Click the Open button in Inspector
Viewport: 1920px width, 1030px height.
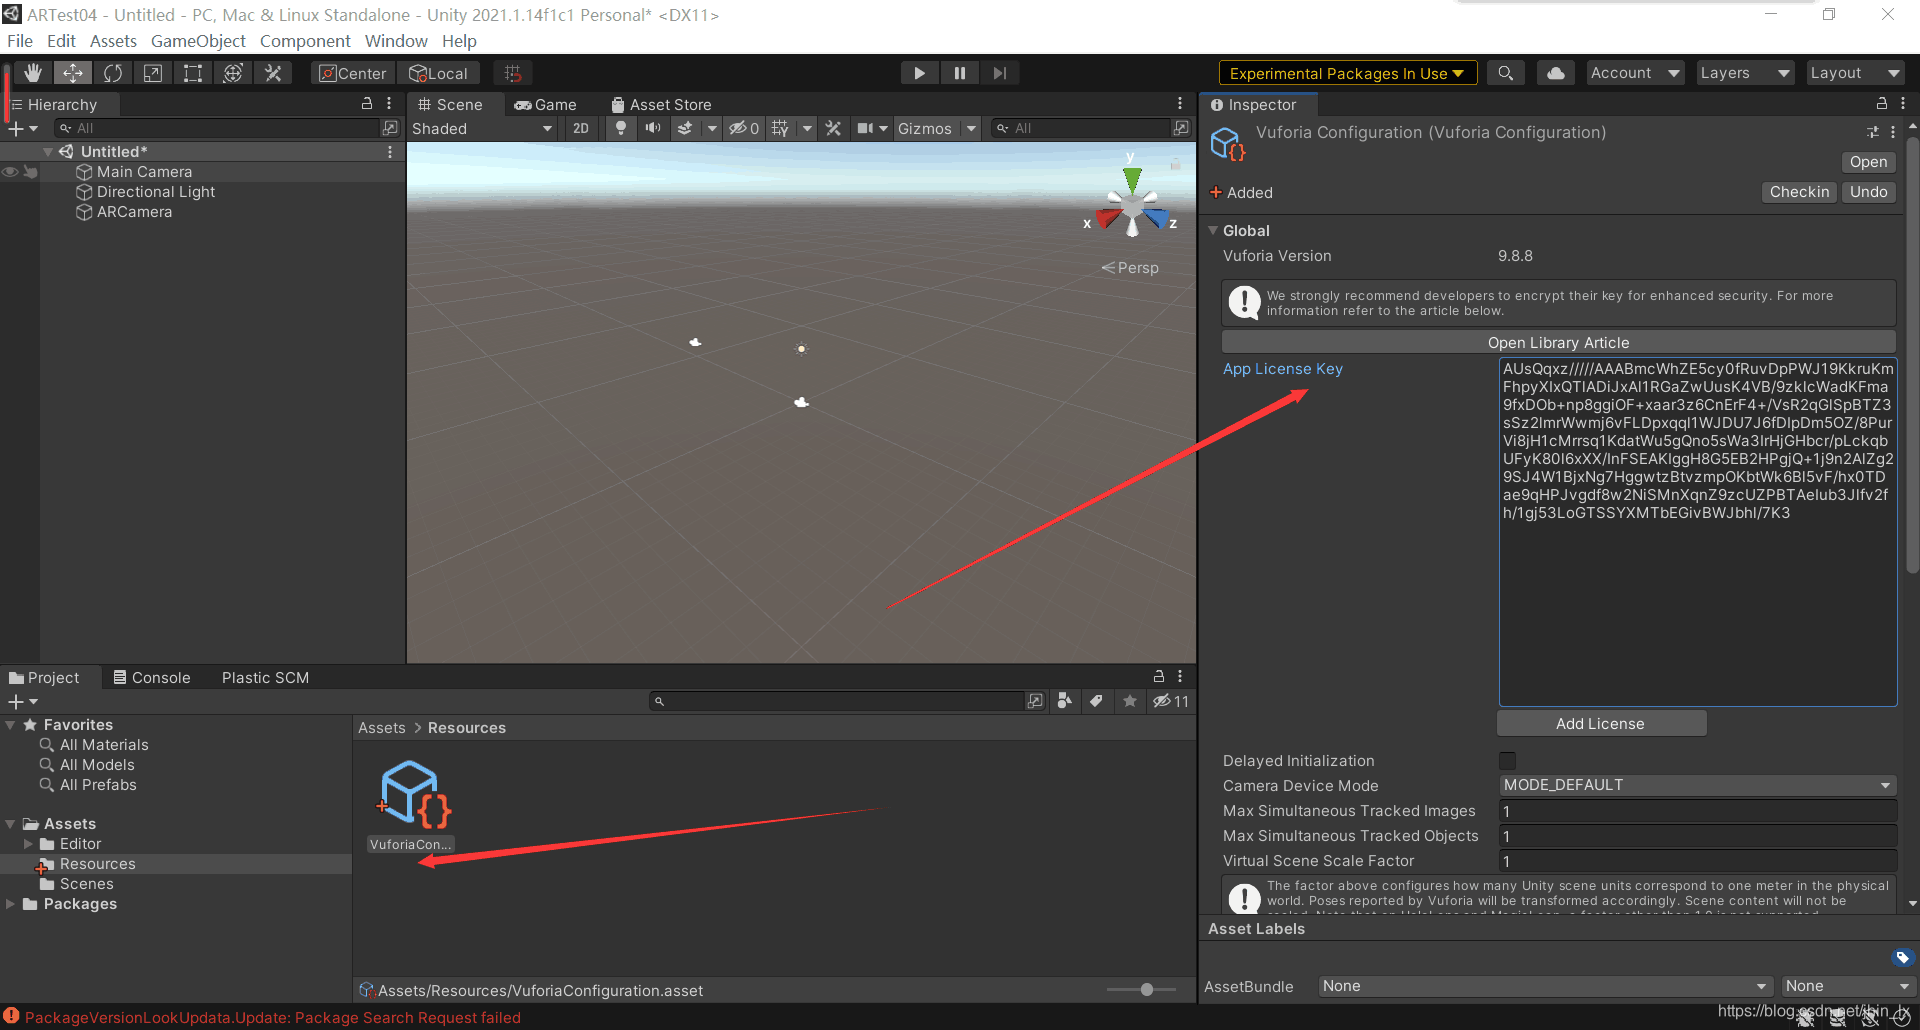click(1868, 162)
